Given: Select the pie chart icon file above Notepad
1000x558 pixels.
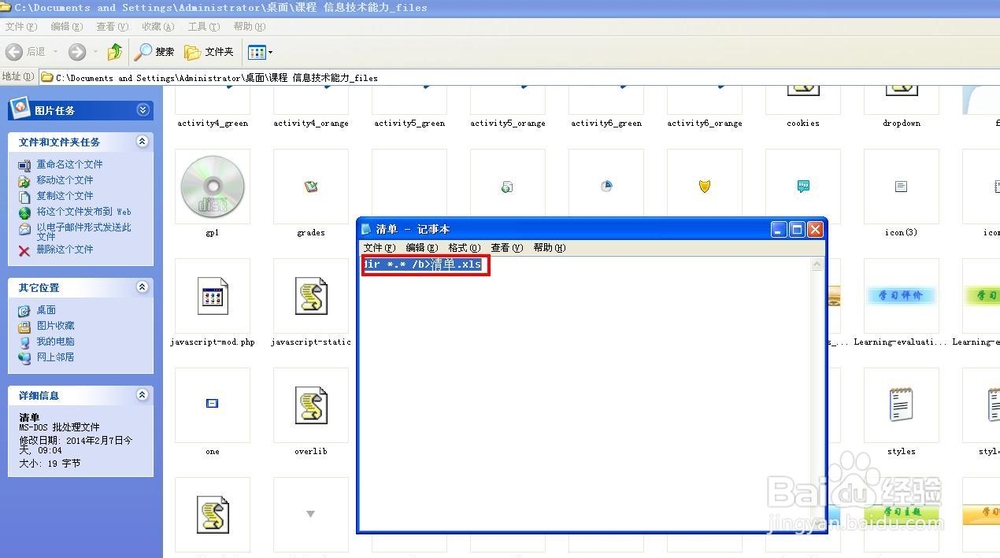Looking at the screenshot, I should click(x=607, y=186).
